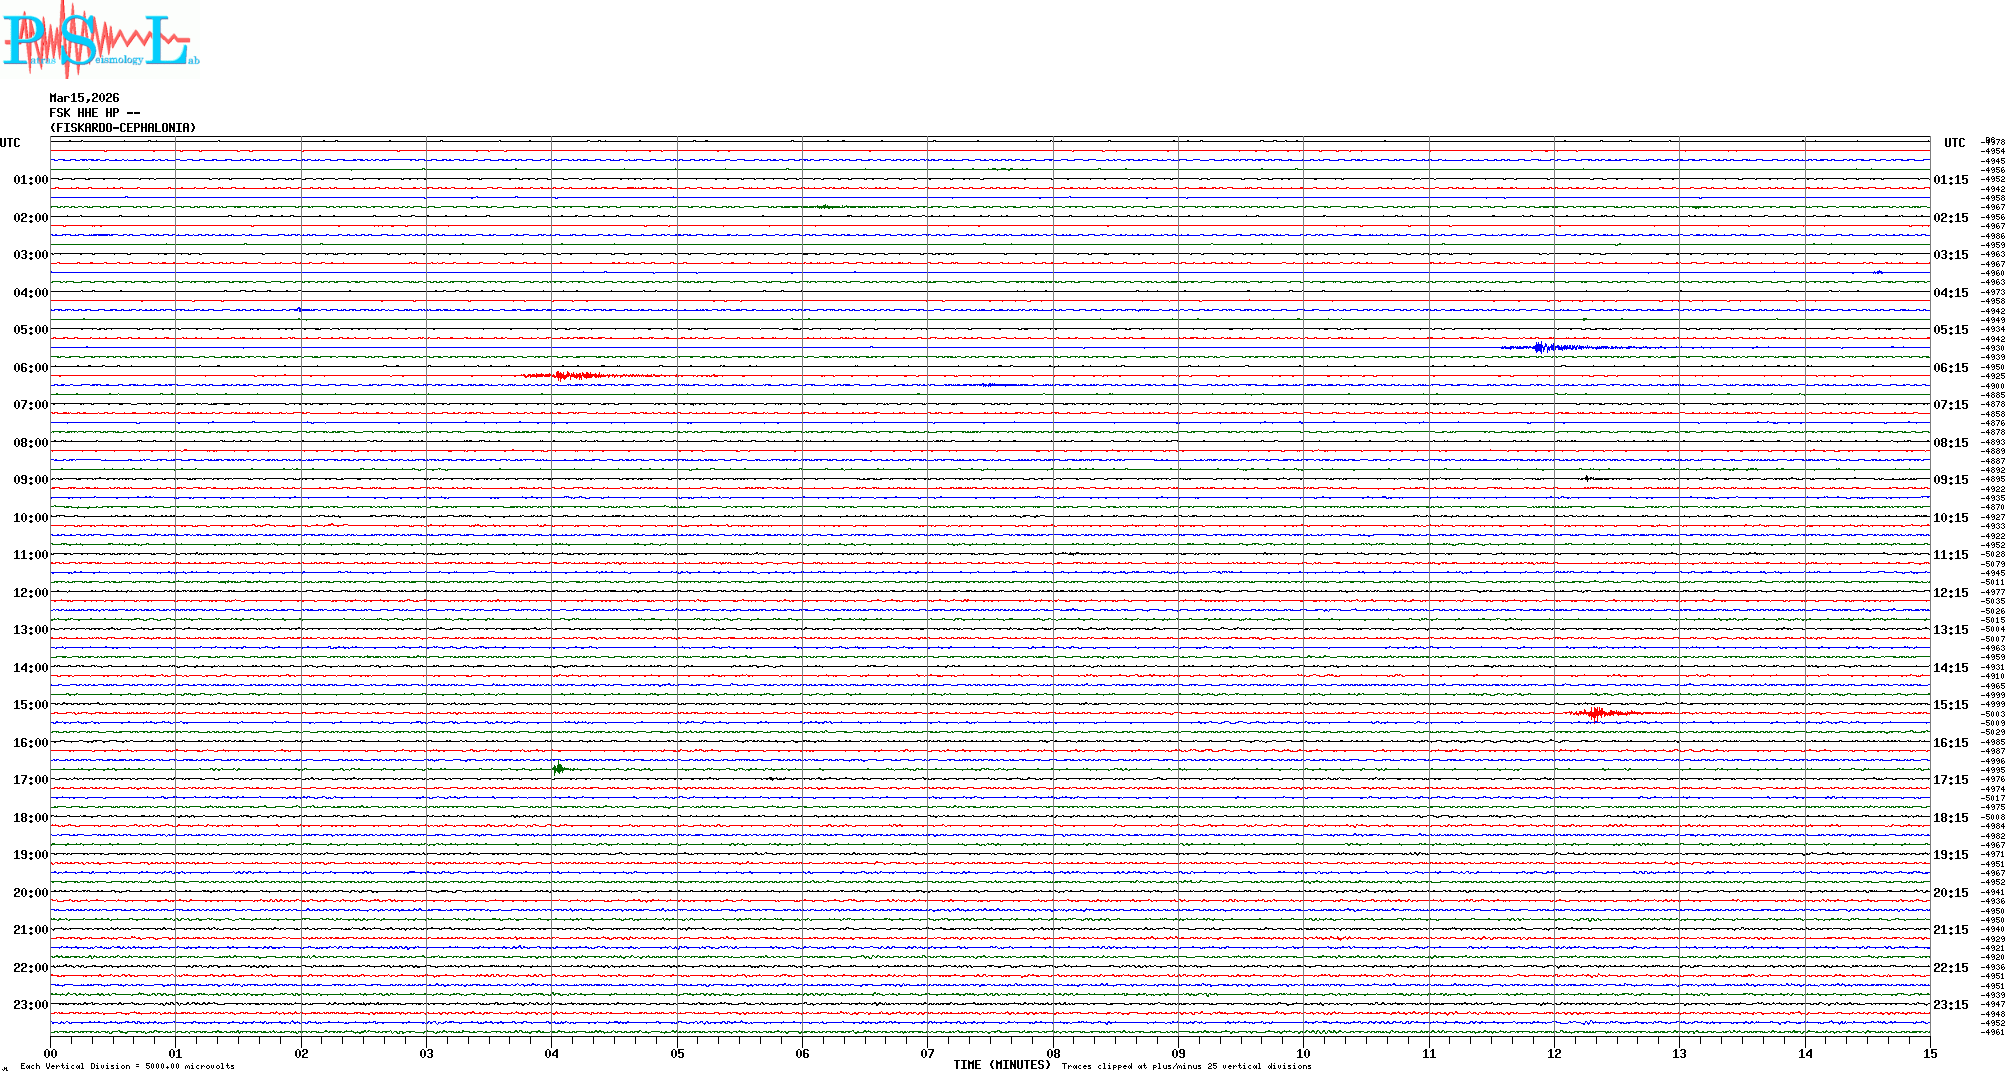Click minute 00 tick label on bottom axis
This screenshot has width=2010, height=1080.
(x=51, y=1054)
